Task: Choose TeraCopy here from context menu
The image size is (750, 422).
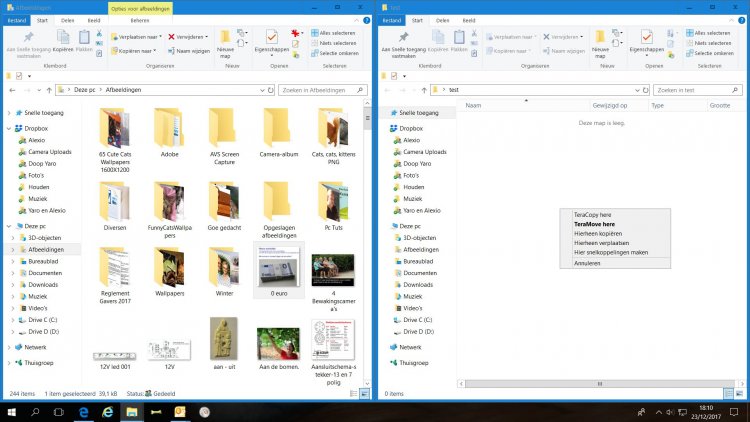Action: point(592,215)
